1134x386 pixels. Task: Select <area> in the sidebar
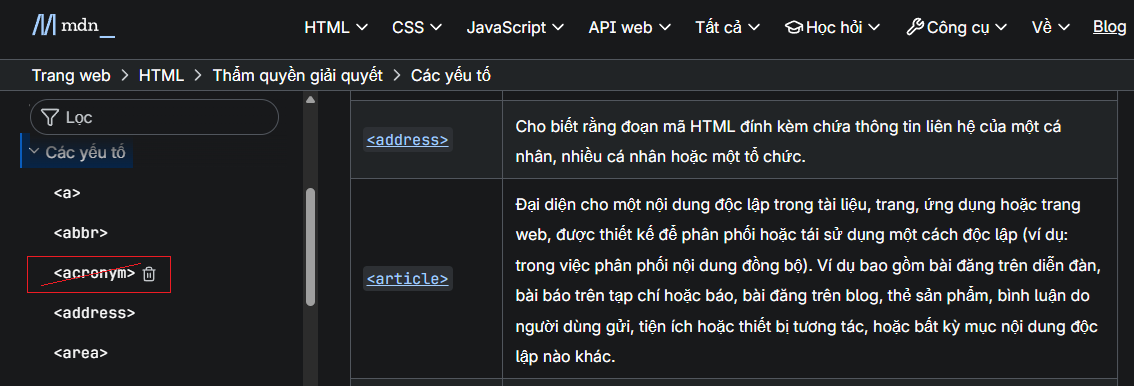(x=80, y=353)
